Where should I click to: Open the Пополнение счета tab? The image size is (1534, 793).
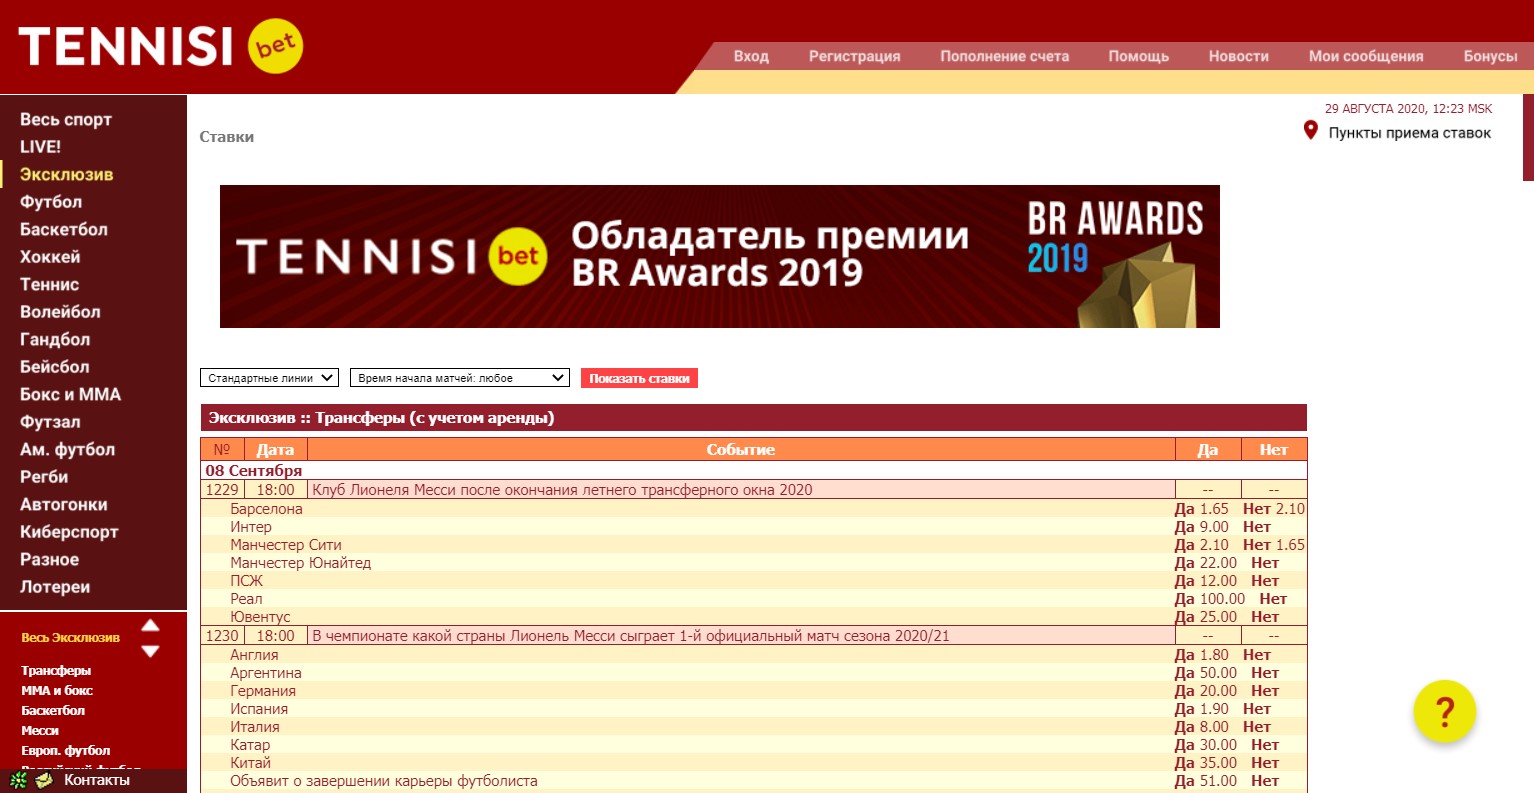1004,56
